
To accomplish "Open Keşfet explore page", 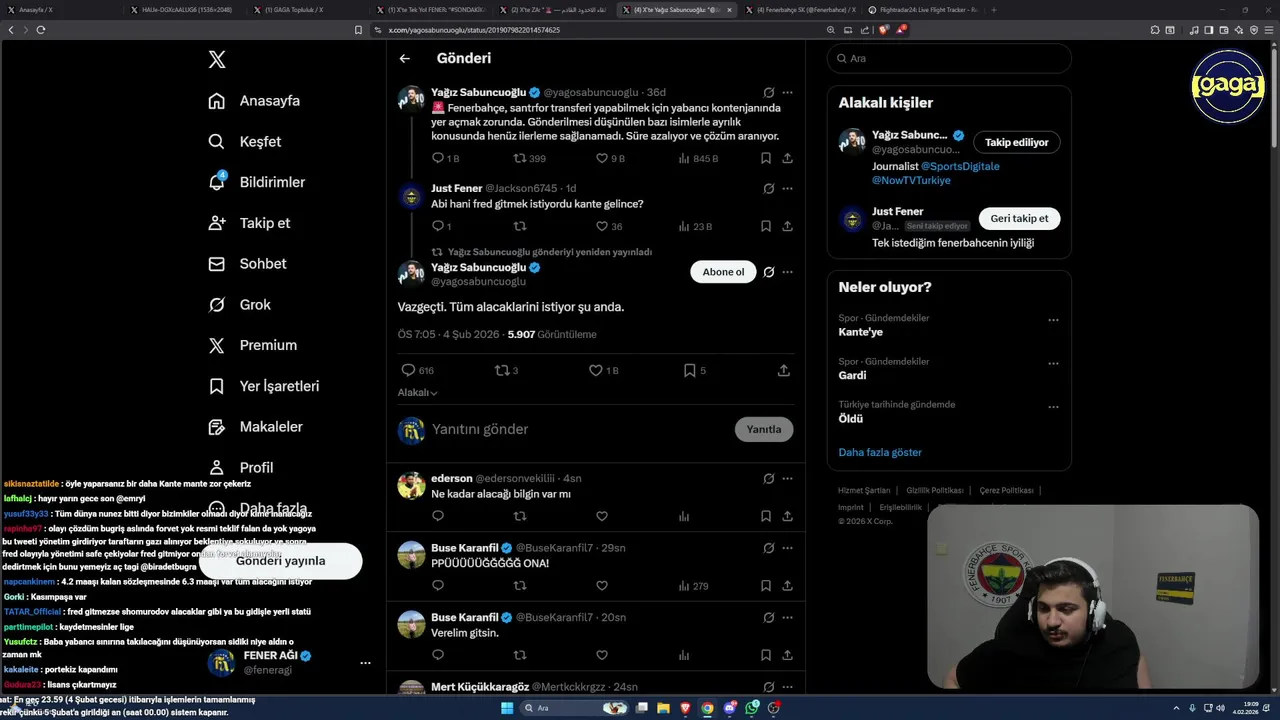I will [x=245, y=142].
